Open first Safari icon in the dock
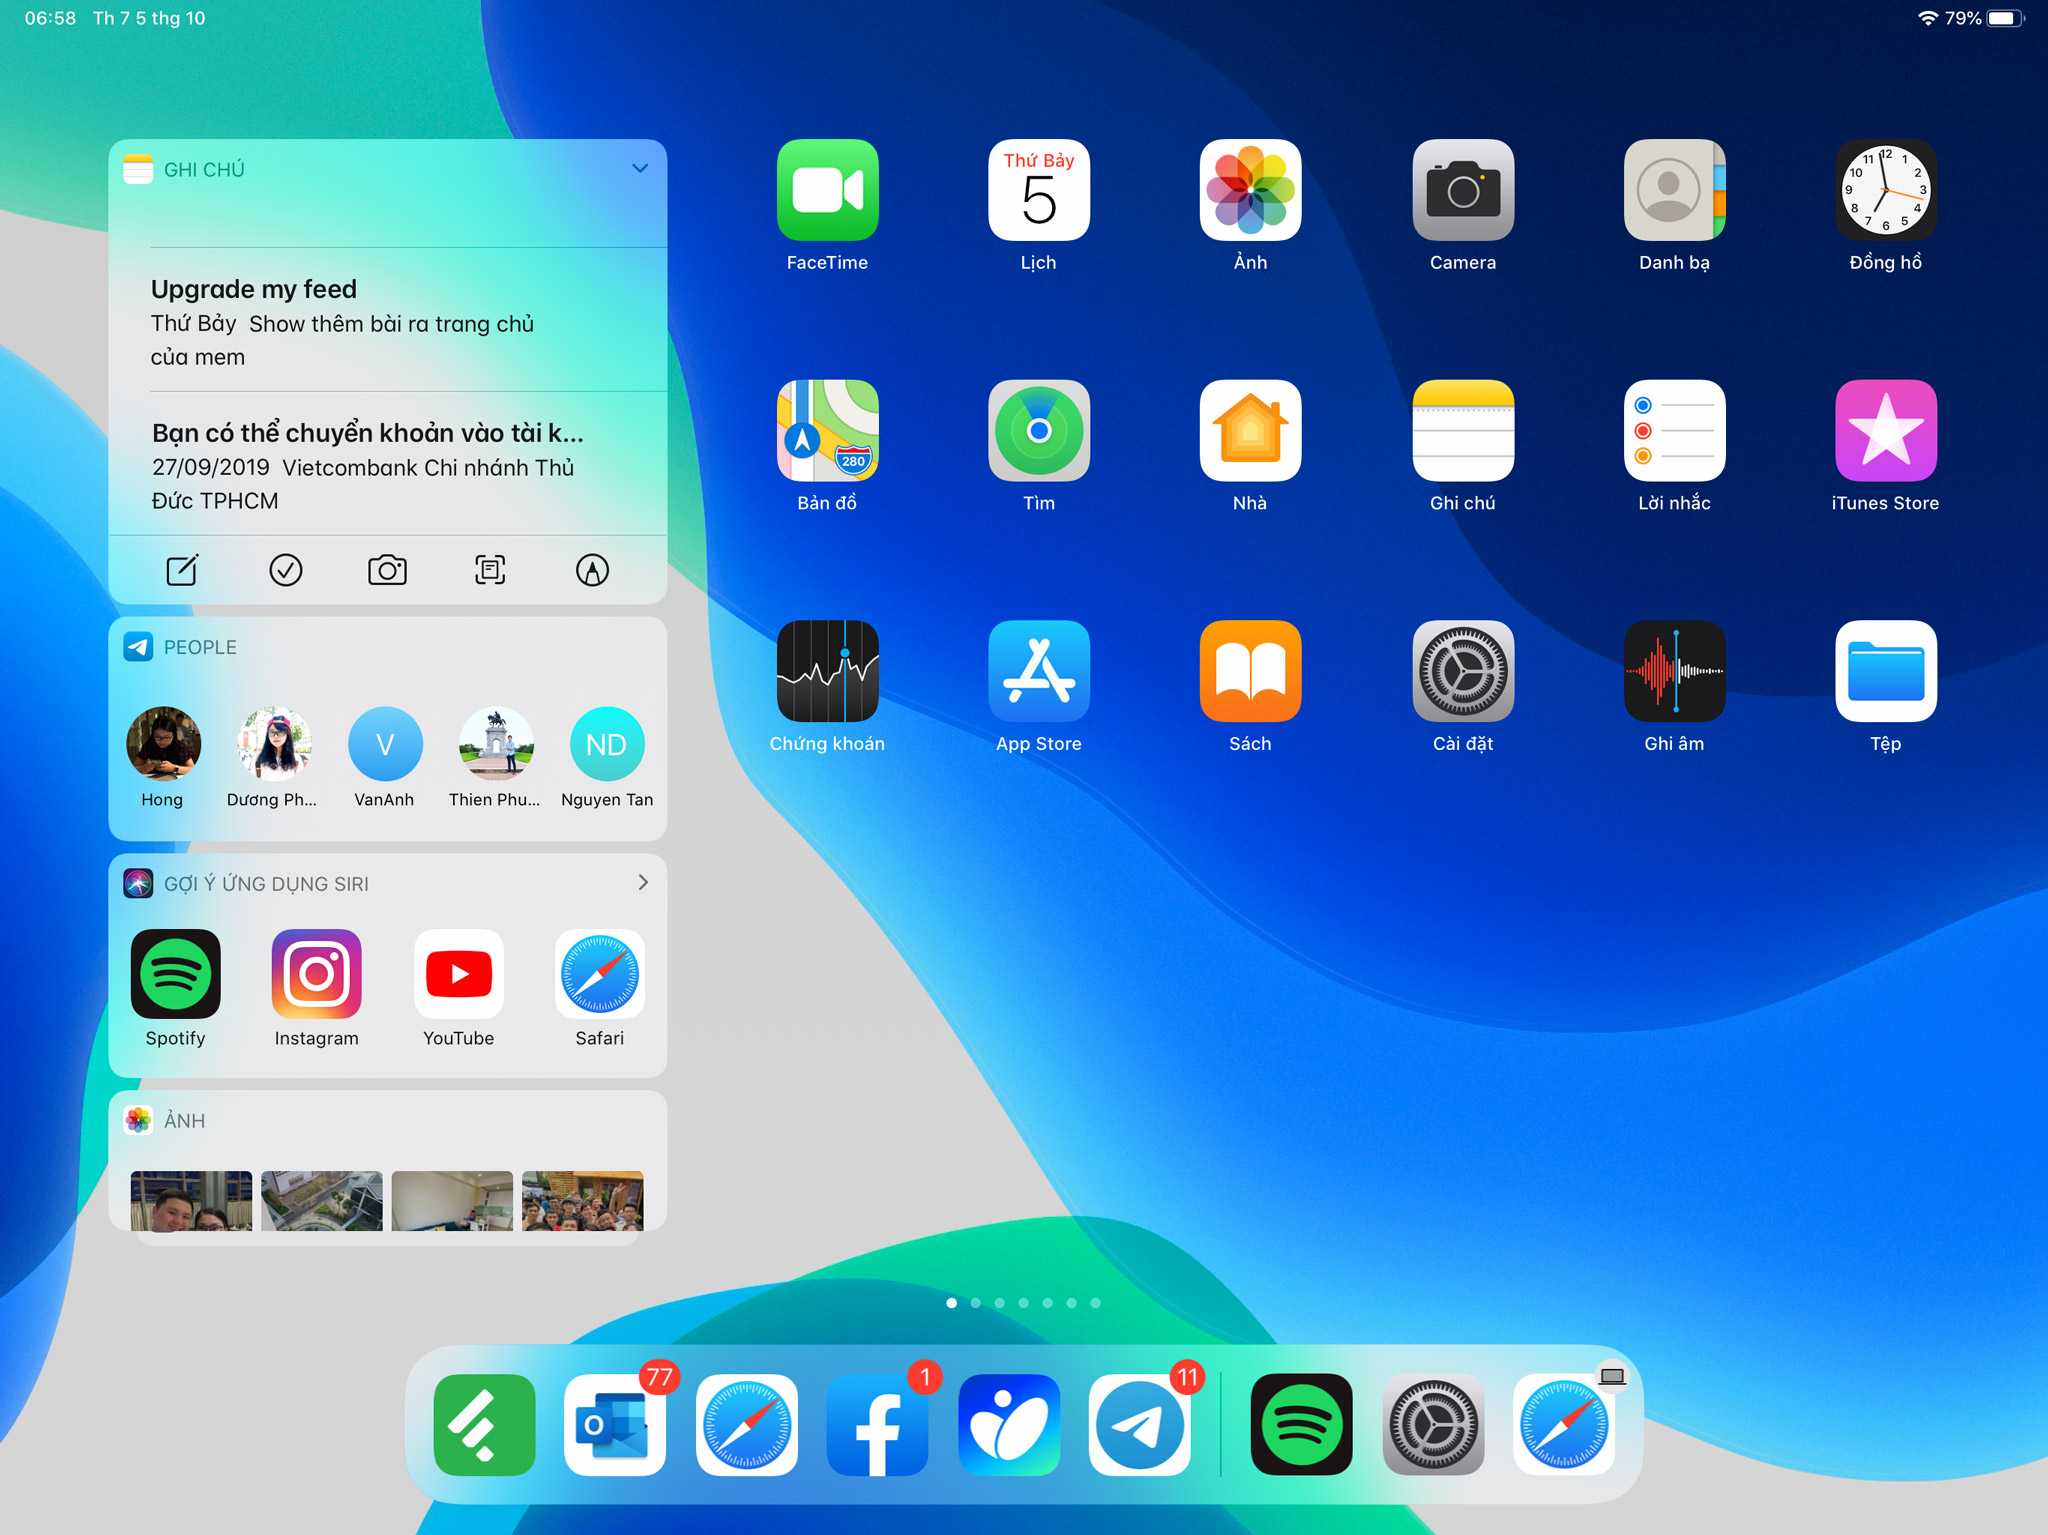The width and height of the screenshot is (2048, 1535). [746, 1424]
